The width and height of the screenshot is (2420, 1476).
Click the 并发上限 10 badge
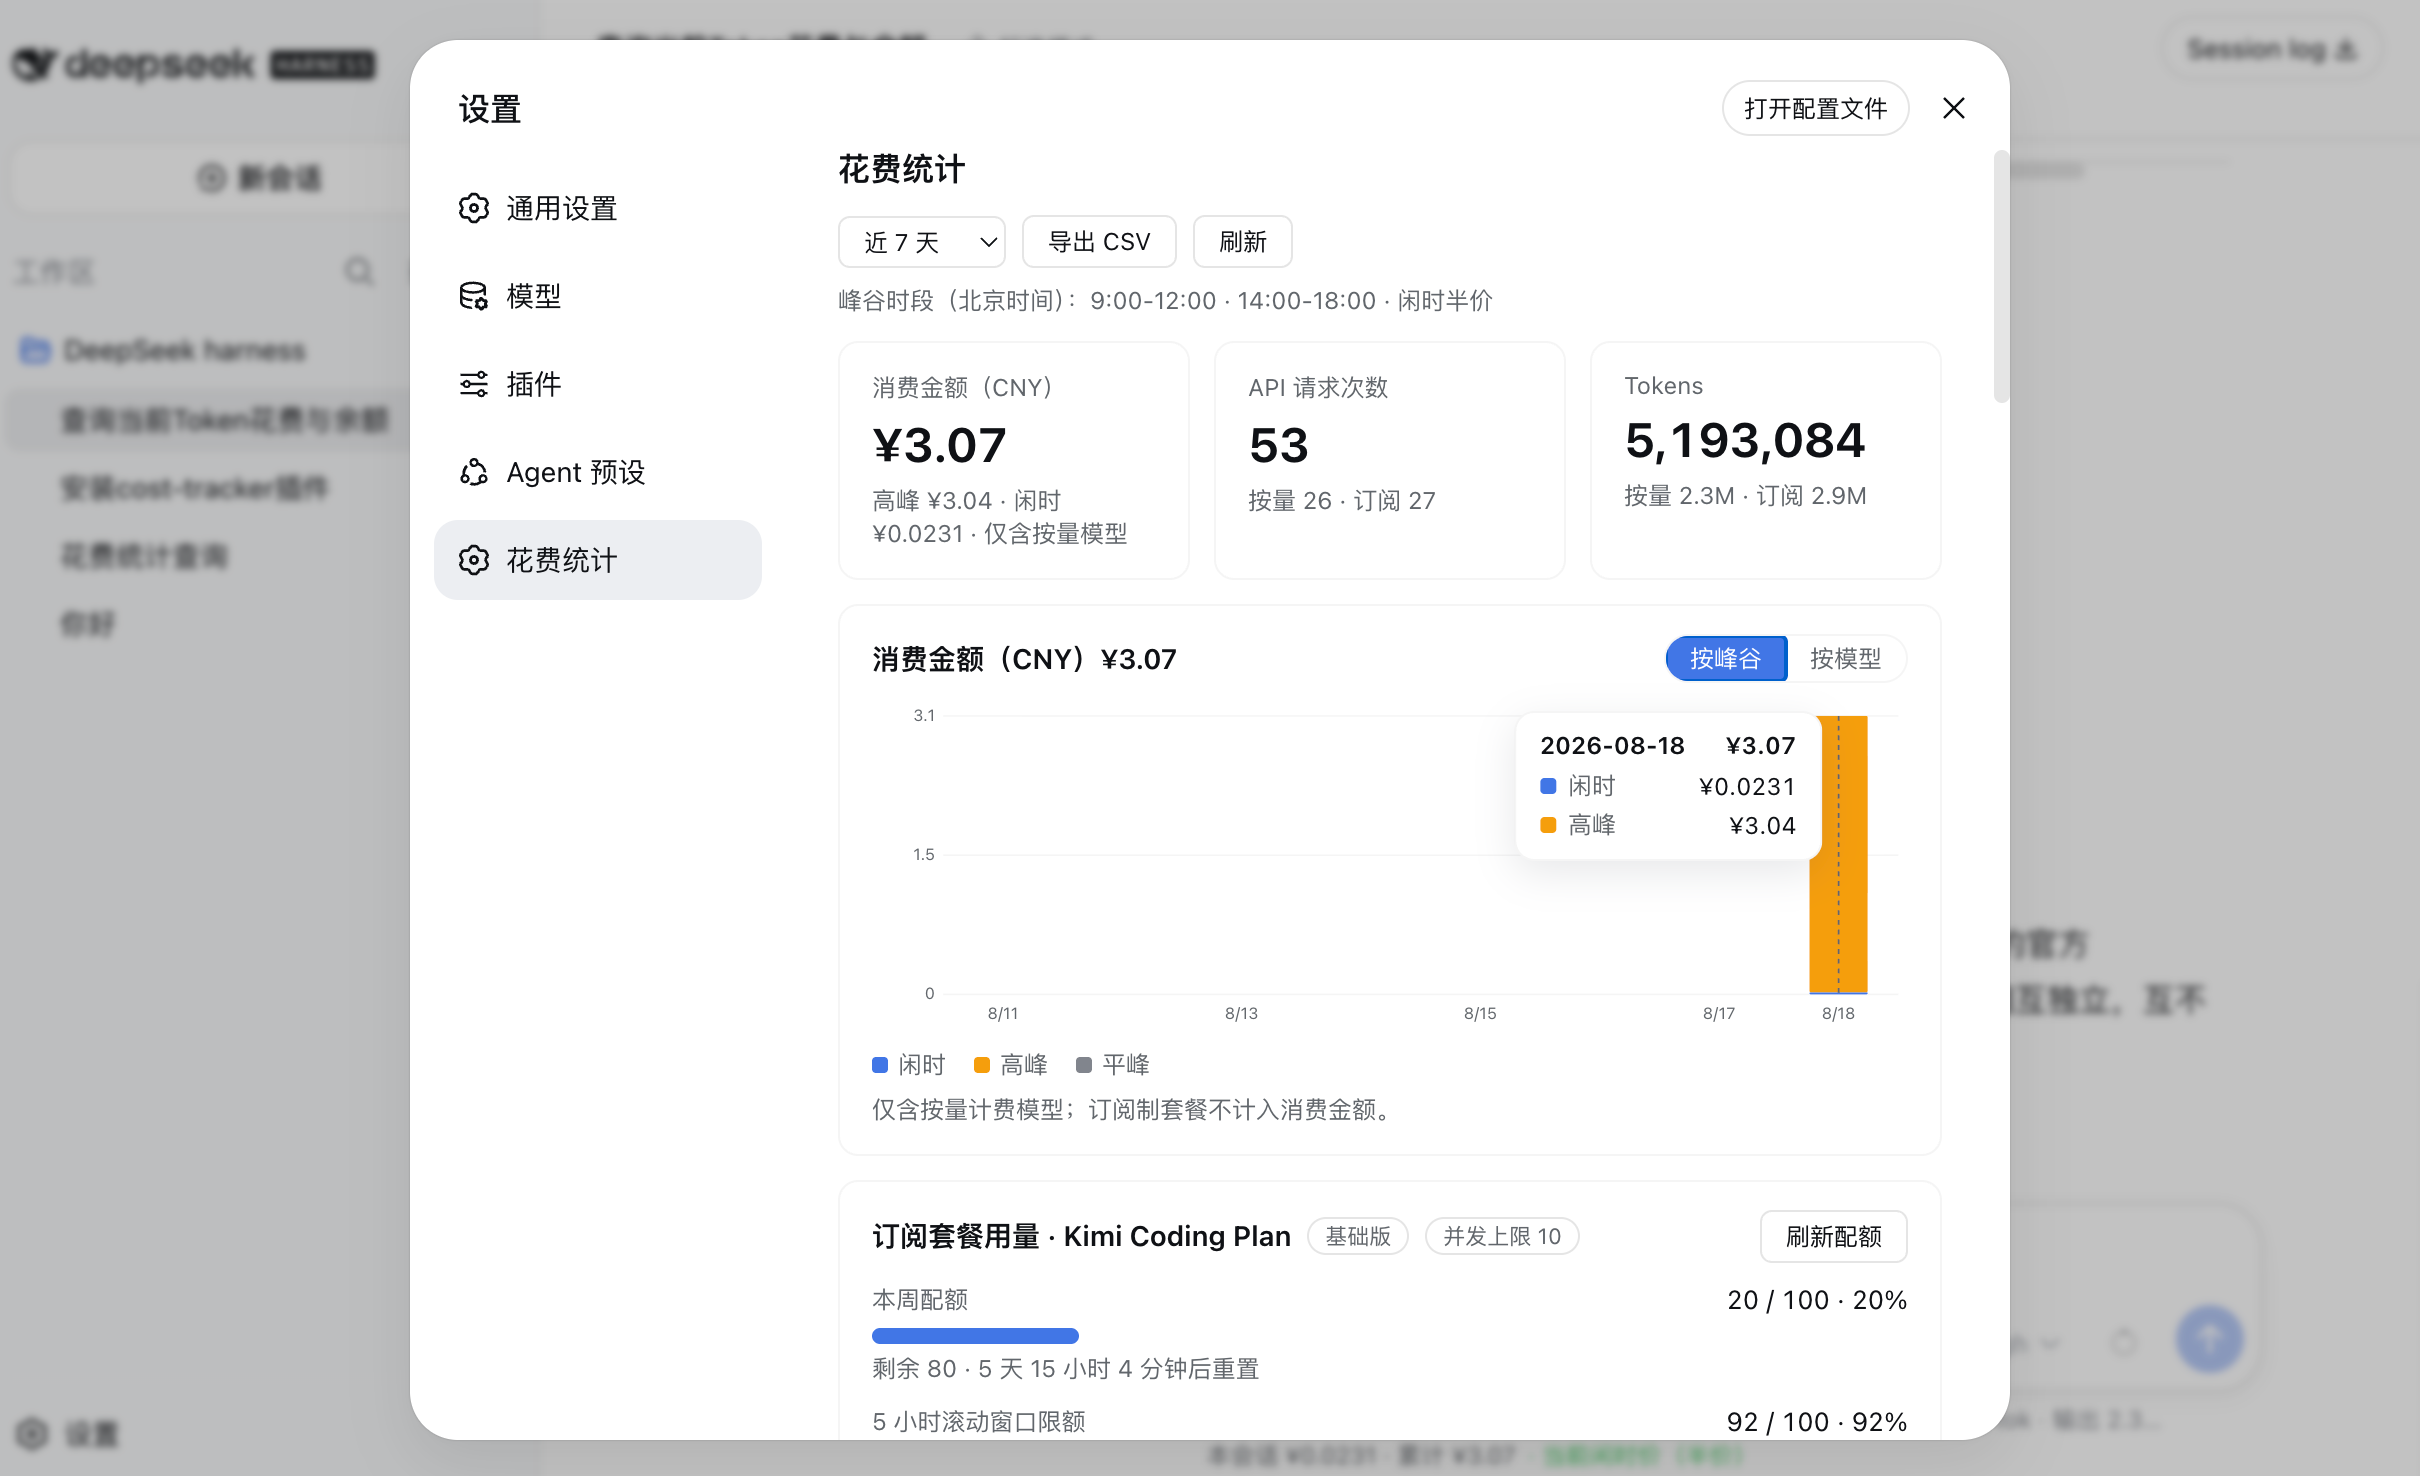coord(1502,1237)
